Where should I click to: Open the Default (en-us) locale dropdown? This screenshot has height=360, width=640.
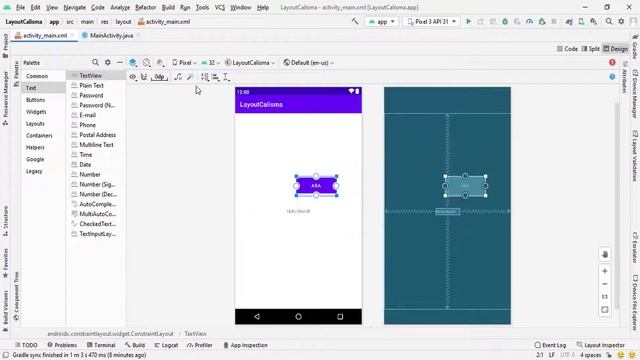tap(309, 62)
